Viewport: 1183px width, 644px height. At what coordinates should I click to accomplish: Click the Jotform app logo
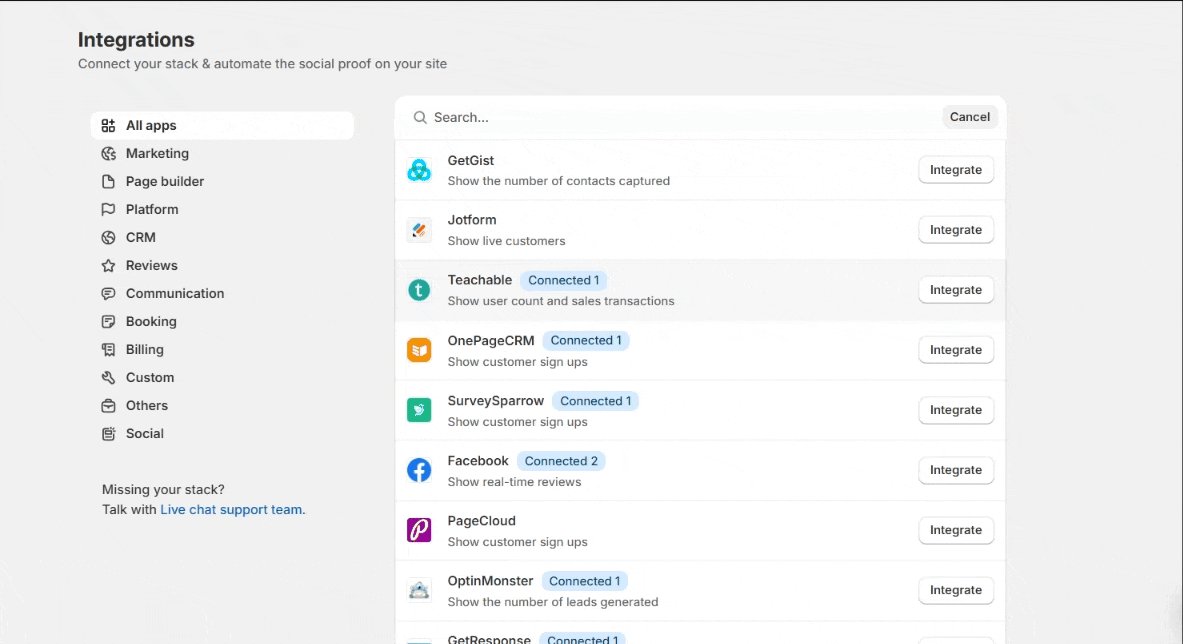pos(419,230)
